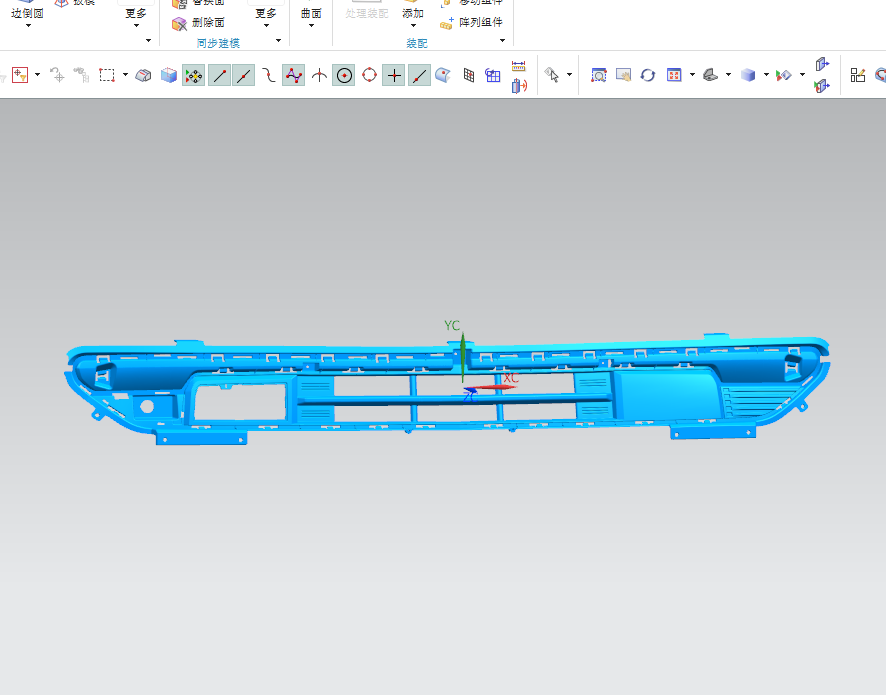Activate the Rotate view tool
The height and width of the screenshot is (695, 886).
click(x=648, y=75)
